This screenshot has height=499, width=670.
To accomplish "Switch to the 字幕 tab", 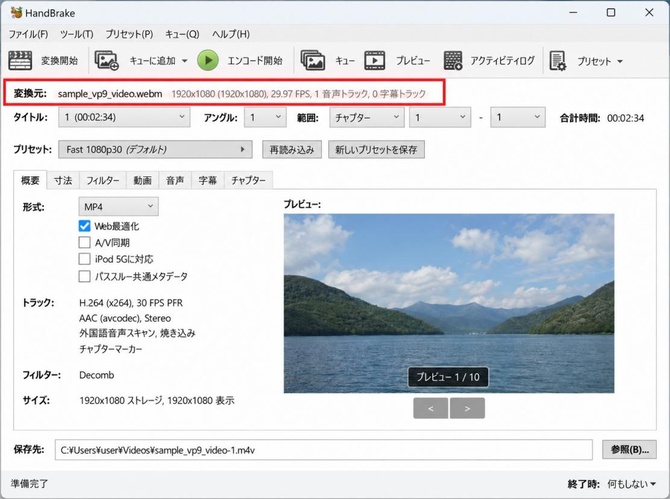I will pyautogui.click(x=208, y=180).
